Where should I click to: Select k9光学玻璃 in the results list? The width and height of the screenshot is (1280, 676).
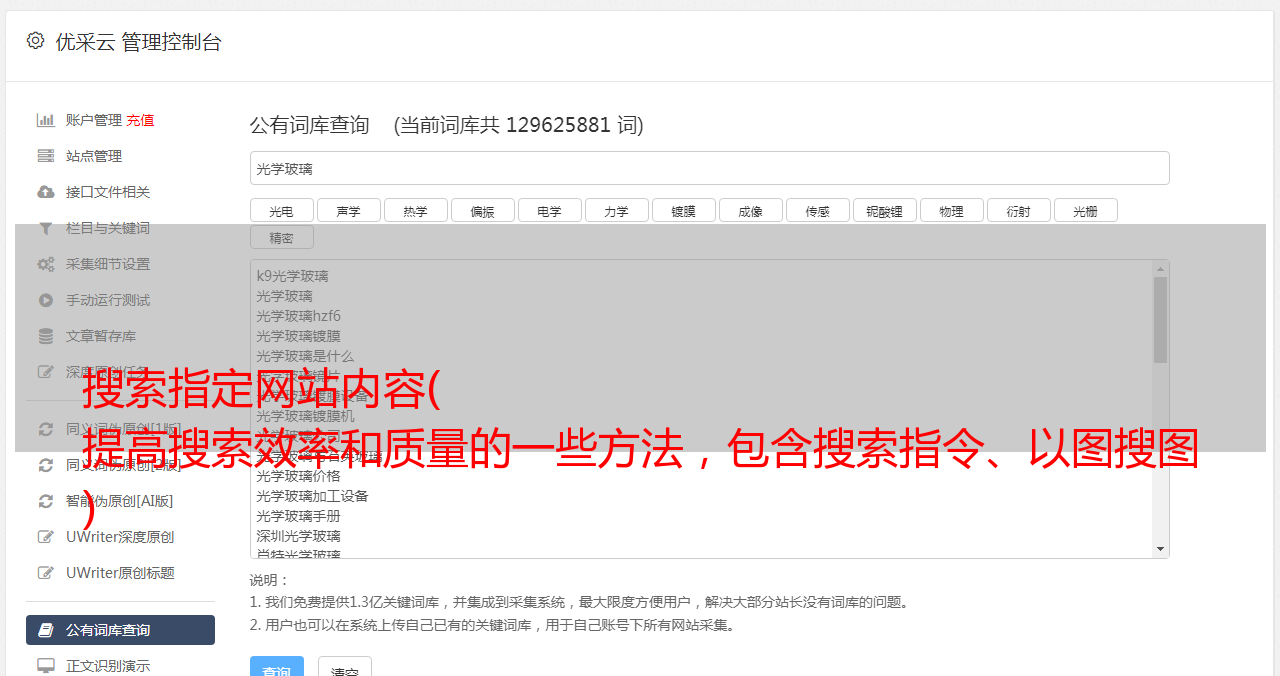[292, 276]
